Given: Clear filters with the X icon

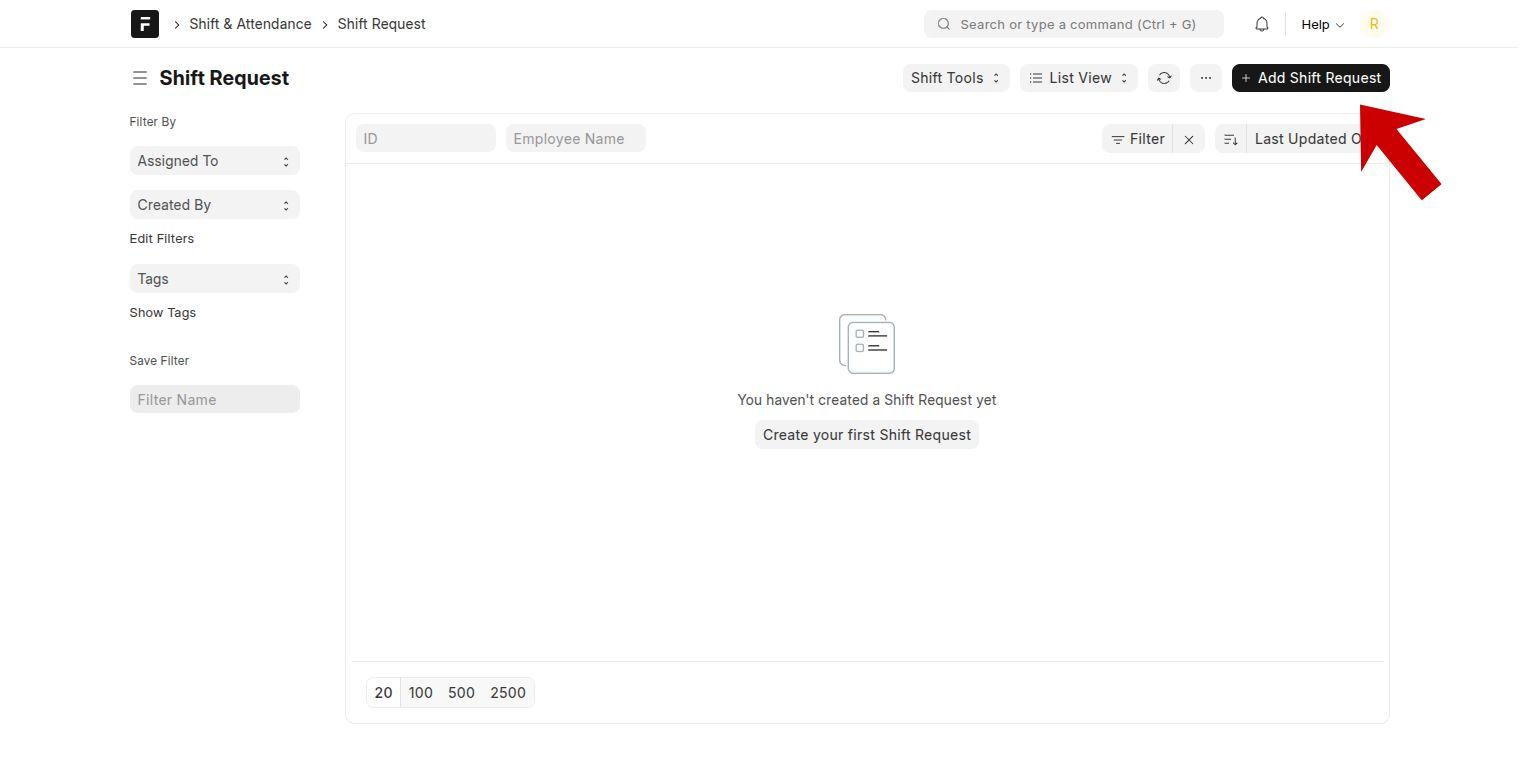Looking at the screenshot, I should tap(1189, 139).
